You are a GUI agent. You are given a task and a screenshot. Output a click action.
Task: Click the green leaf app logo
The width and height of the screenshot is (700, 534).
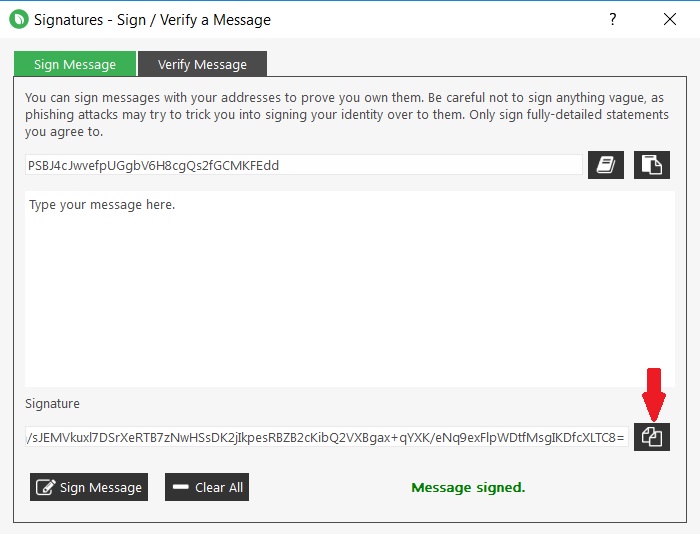pos(18,19)
